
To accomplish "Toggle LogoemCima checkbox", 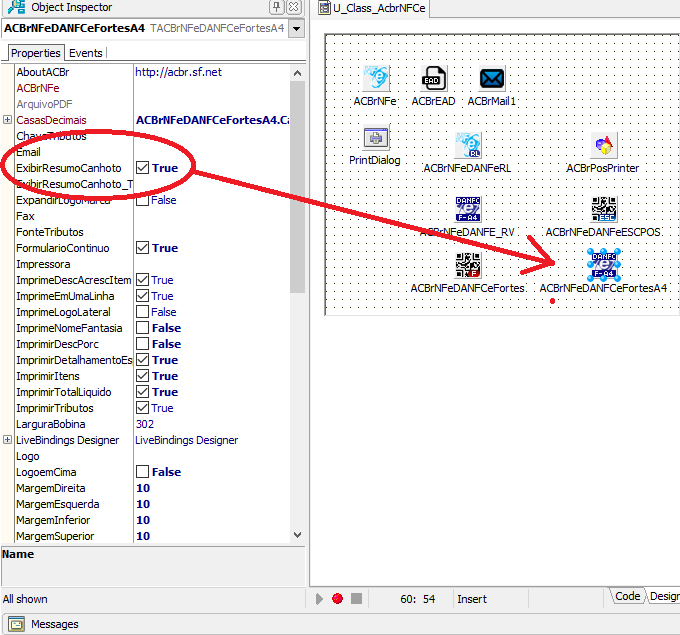I will [x=142, y=471].
